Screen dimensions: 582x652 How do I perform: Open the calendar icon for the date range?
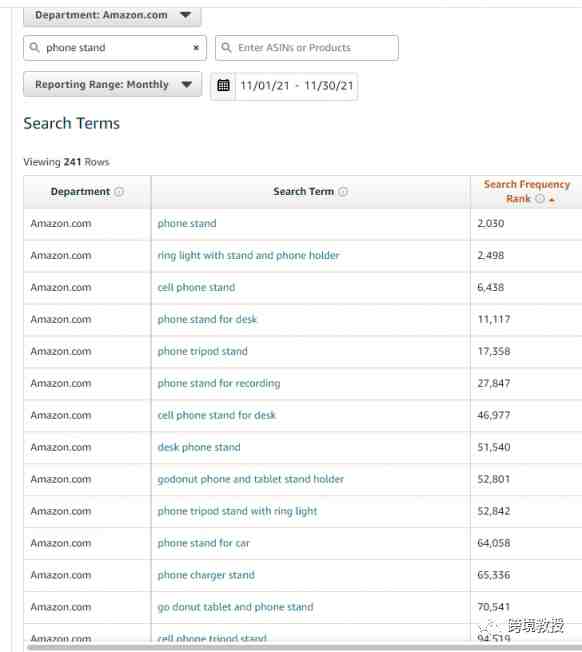[223, 85]
